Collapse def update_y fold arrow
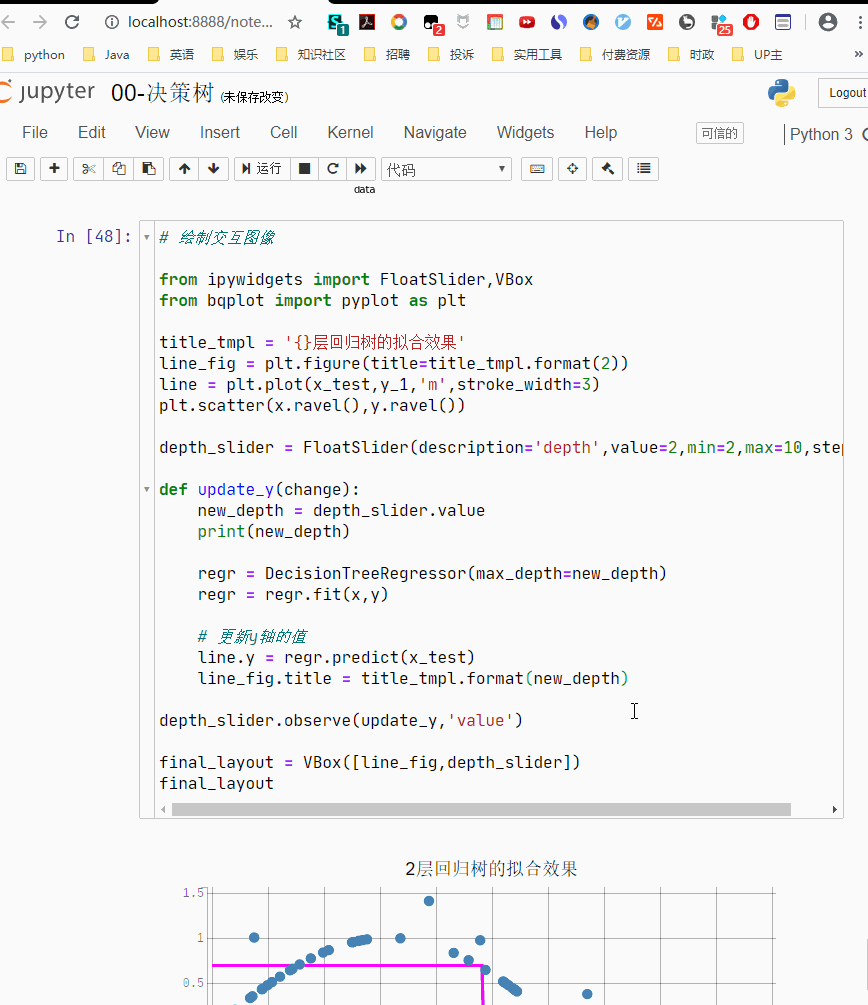868x1005 pixels. pyautogui.click(x=147, y=490)
